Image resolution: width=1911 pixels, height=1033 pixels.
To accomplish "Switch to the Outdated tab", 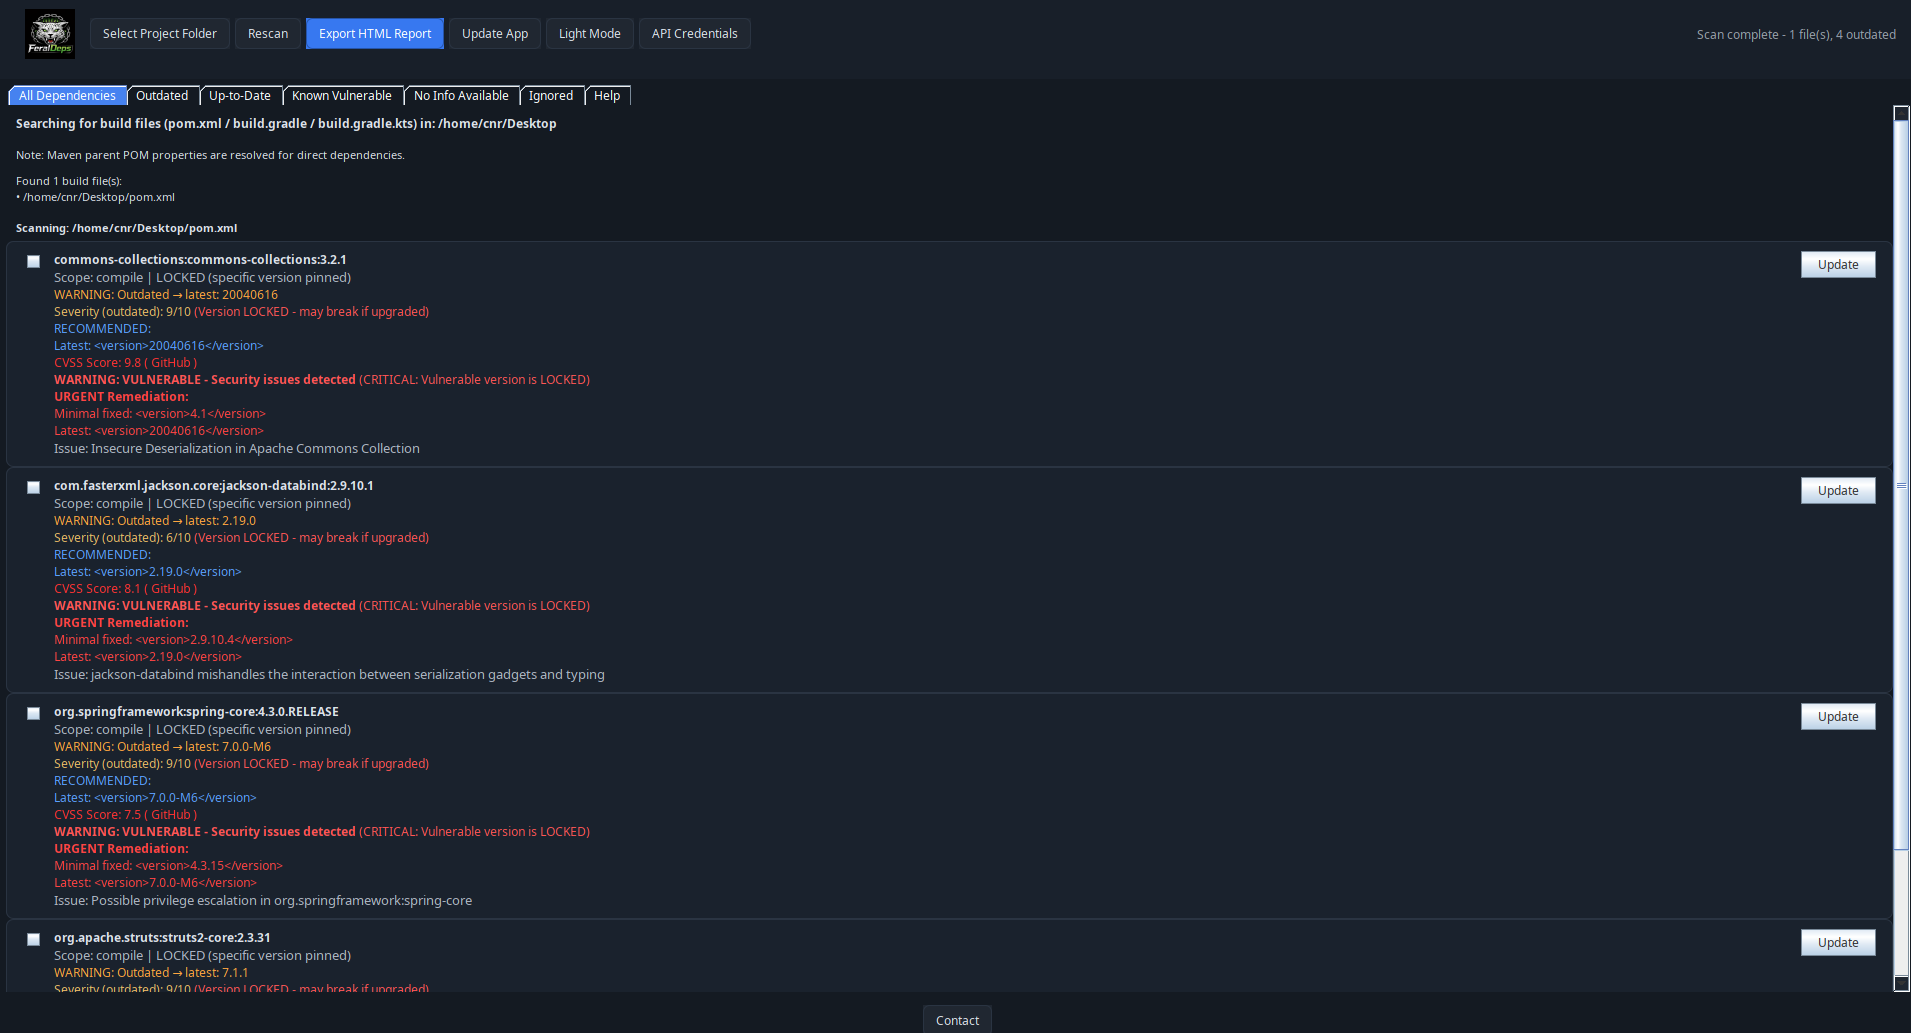I will (x=163, y=95).
